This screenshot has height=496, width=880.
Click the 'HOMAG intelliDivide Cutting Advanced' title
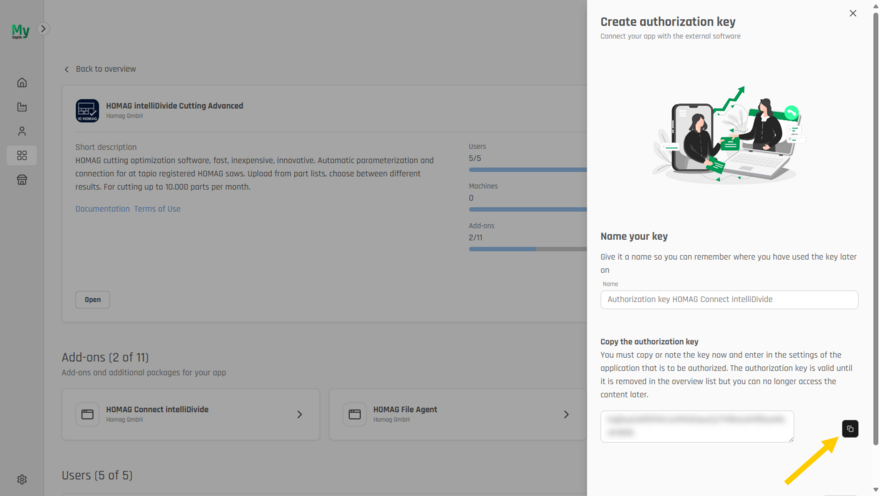click(175, 105)
